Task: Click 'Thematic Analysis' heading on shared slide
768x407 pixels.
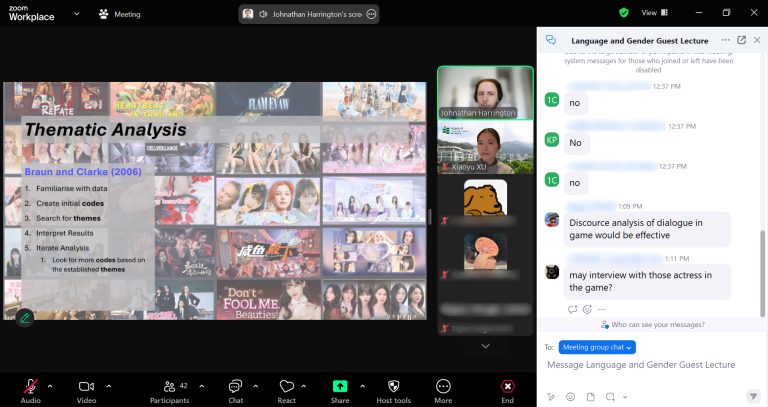Action: click(x=105, y=129)
